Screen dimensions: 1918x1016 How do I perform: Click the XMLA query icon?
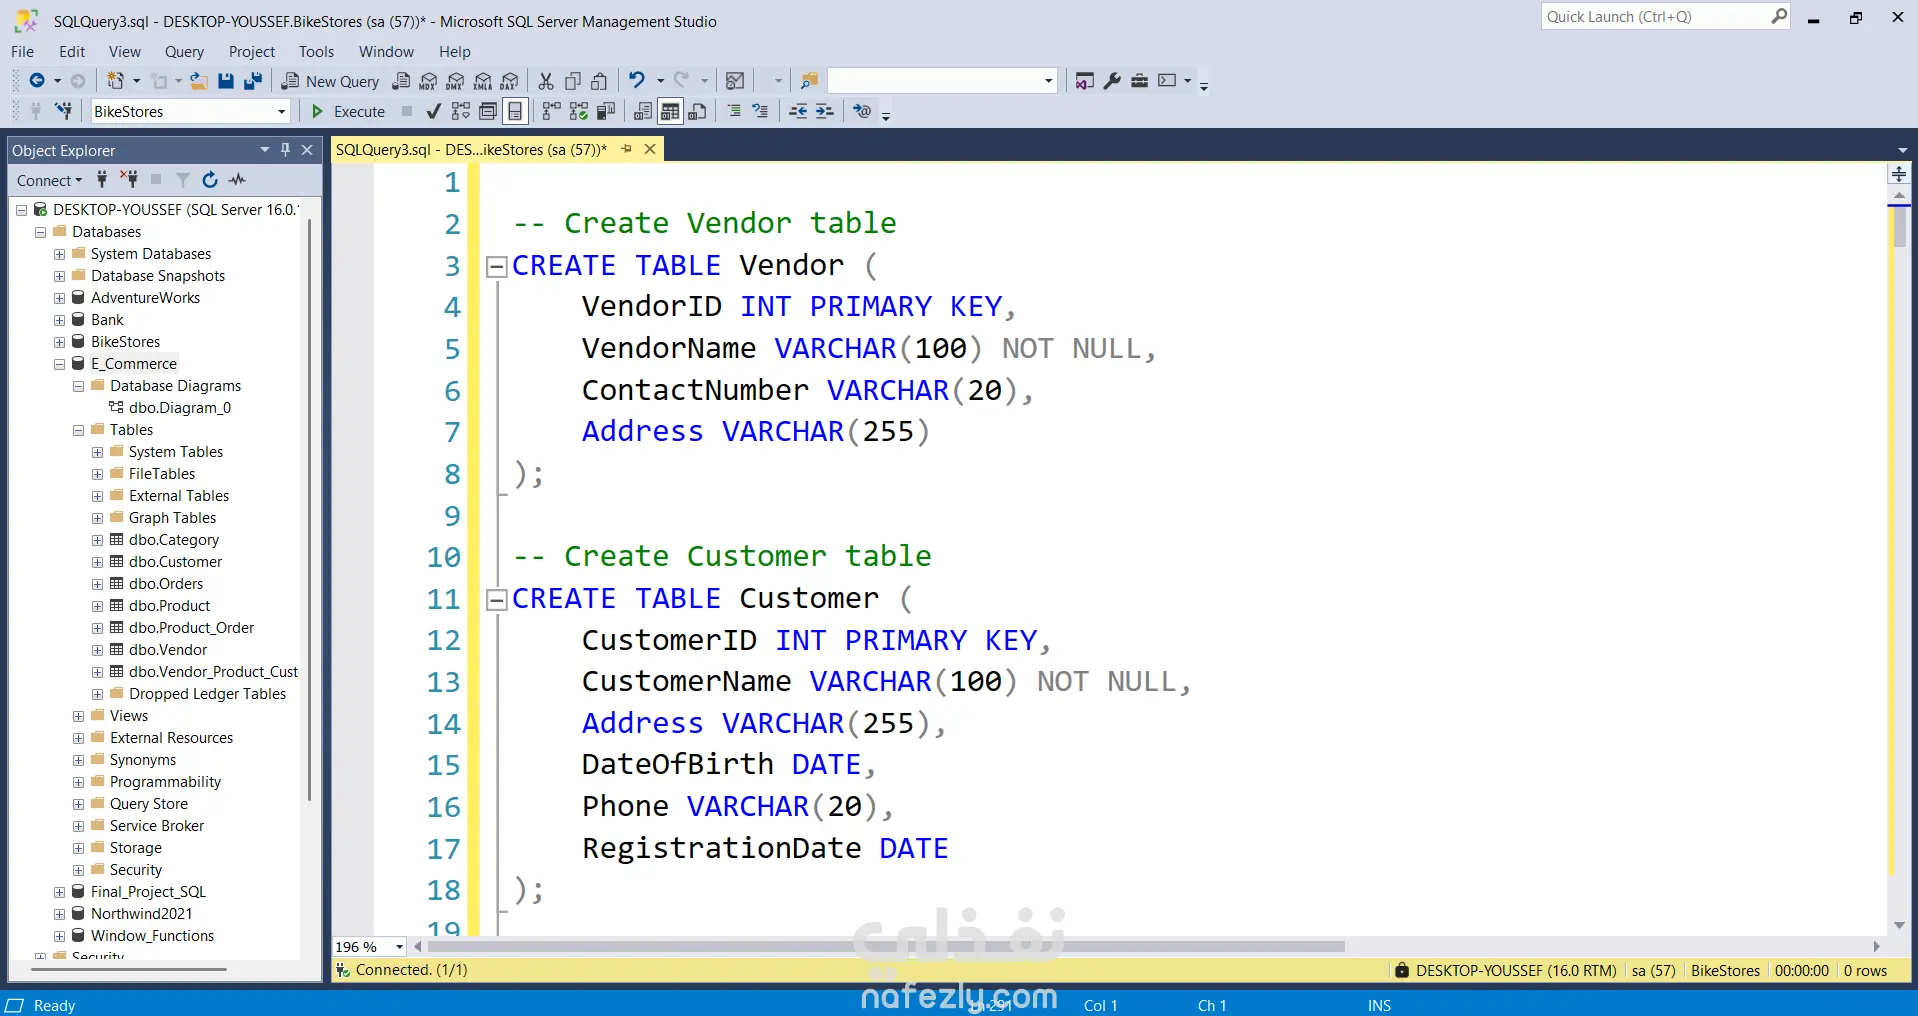[483, 81]
